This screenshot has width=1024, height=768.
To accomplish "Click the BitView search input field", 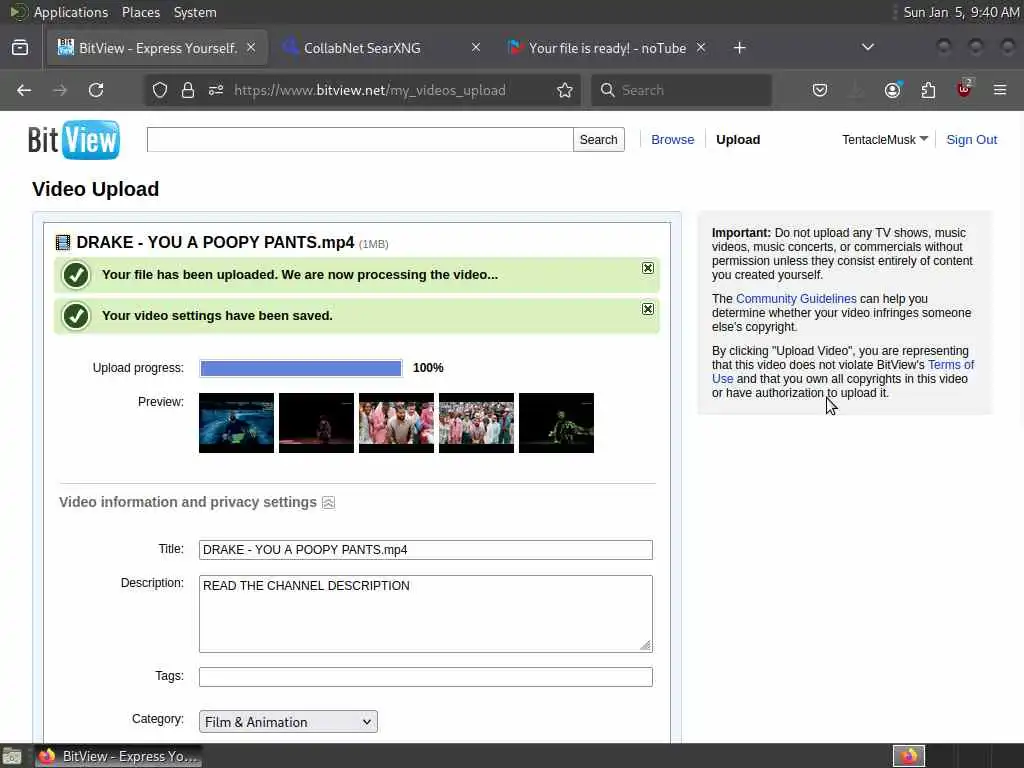I will [x=360, y=140].
